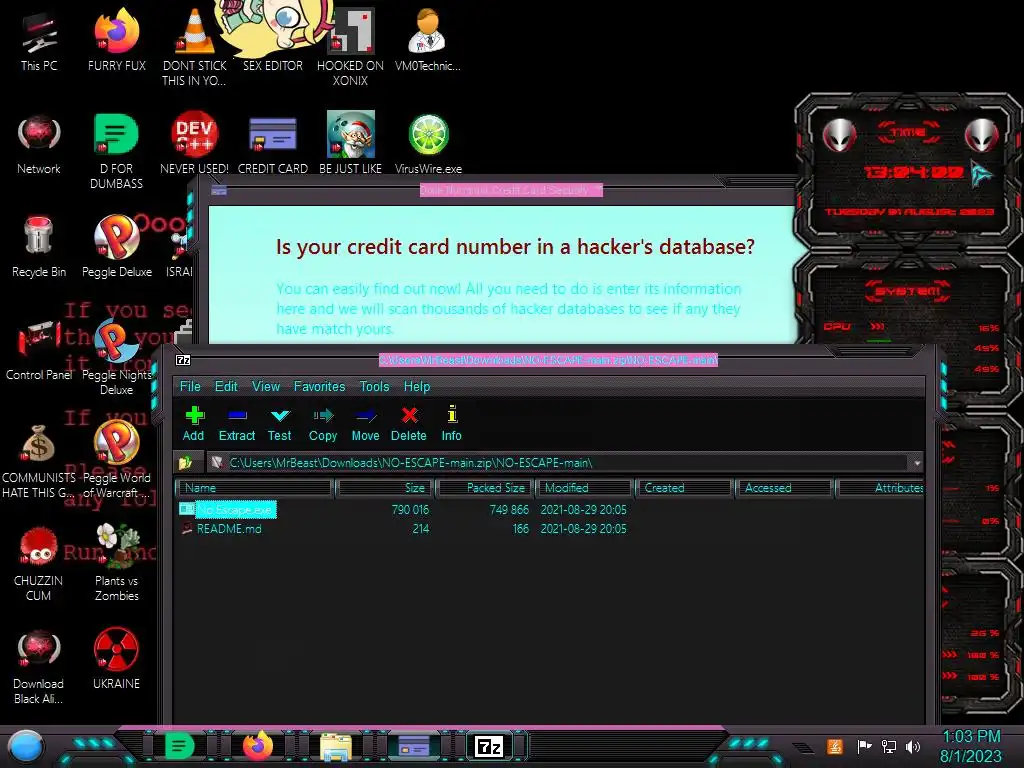Click the Move toolbar icon
The image size is (1024, 768).
pos(365,424)
